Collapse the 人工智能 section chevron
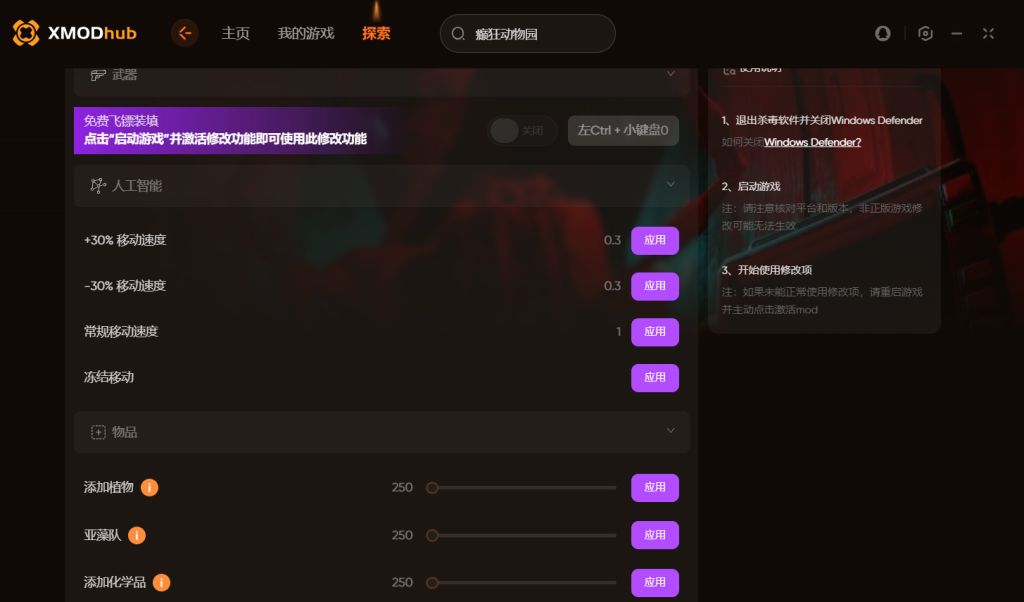This screenshot has width=1024, height=602. (671, 185)
